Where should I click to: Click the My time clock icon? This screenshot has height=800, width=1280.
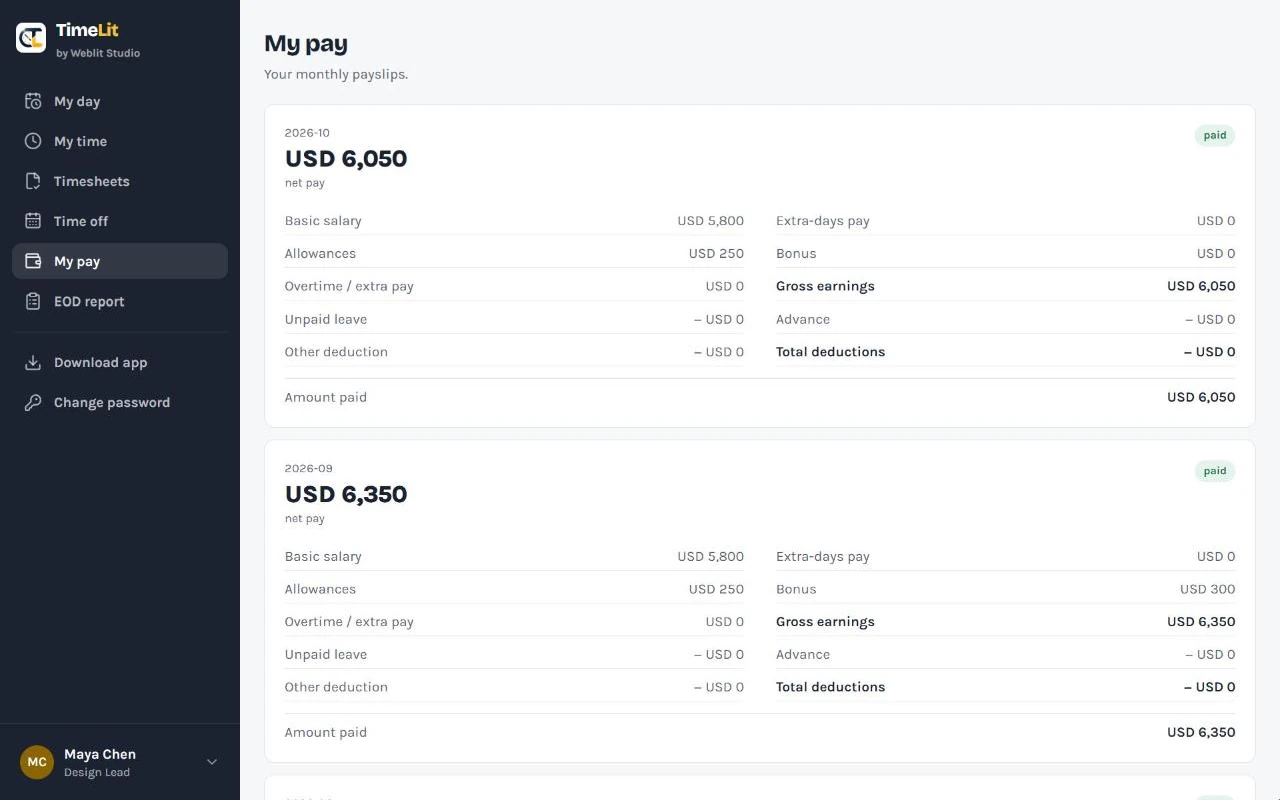[x=33, y=141]
